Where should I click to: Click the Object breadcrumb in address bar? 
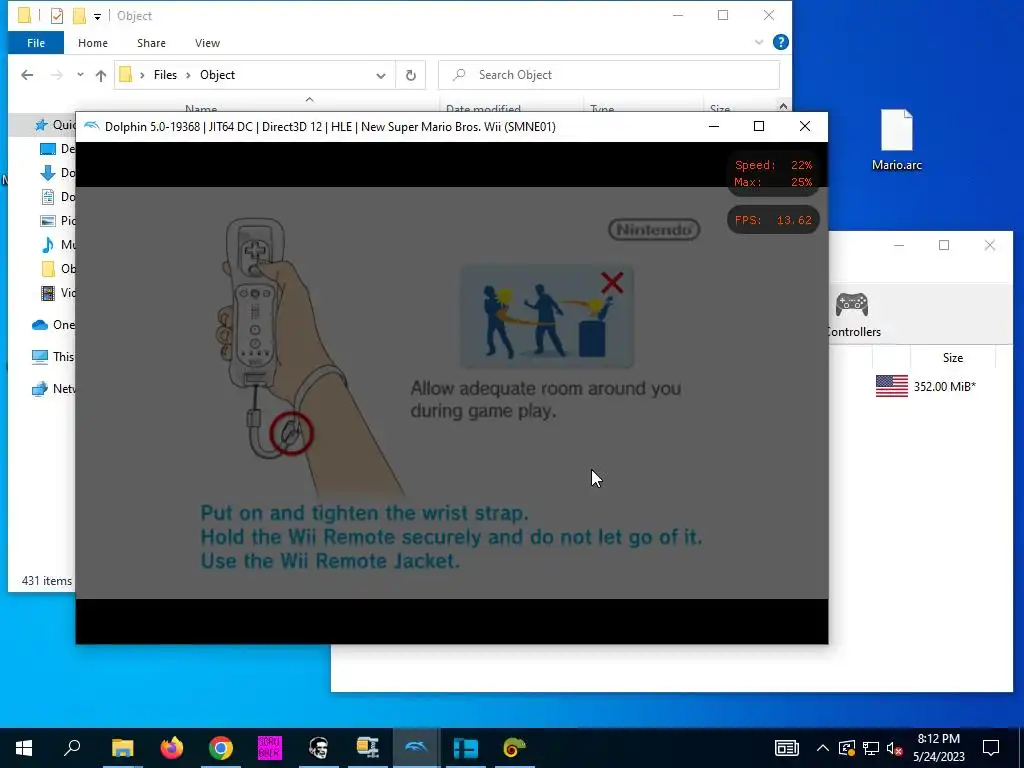point(217,75)
